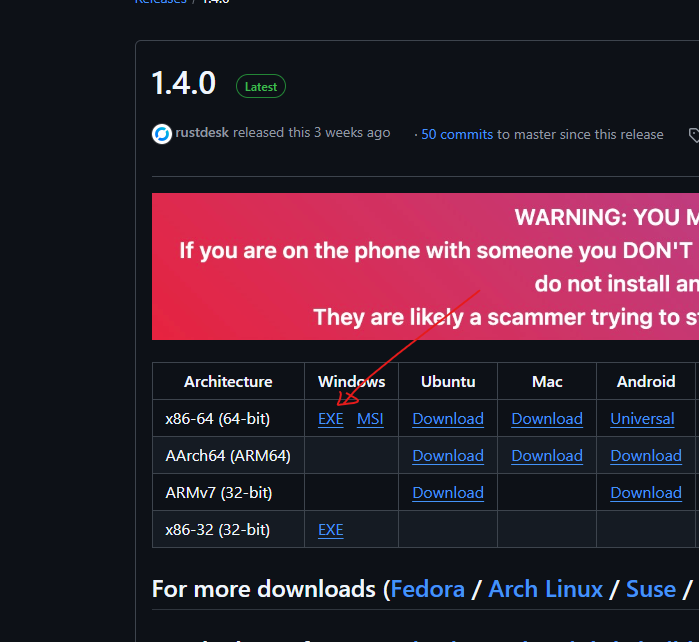The image size is (699, 642).
Task: Click the 1.4.0 release title
Action: [x=184, y=83]
